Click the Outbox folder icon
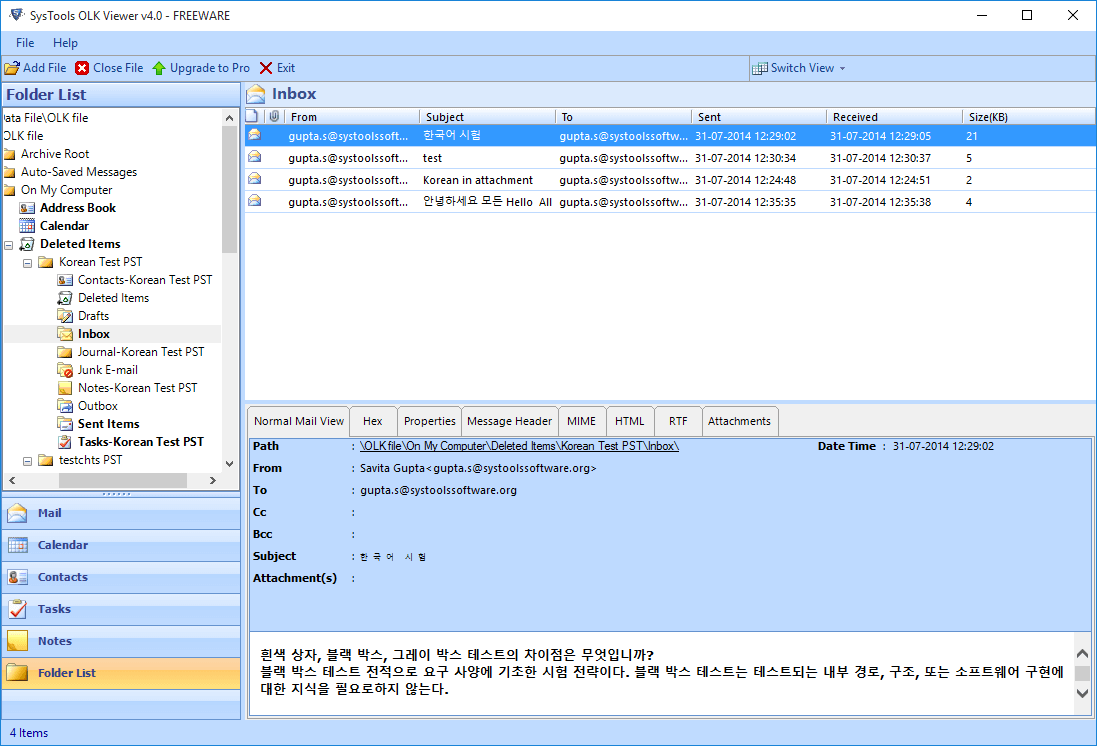 [65, 406]
